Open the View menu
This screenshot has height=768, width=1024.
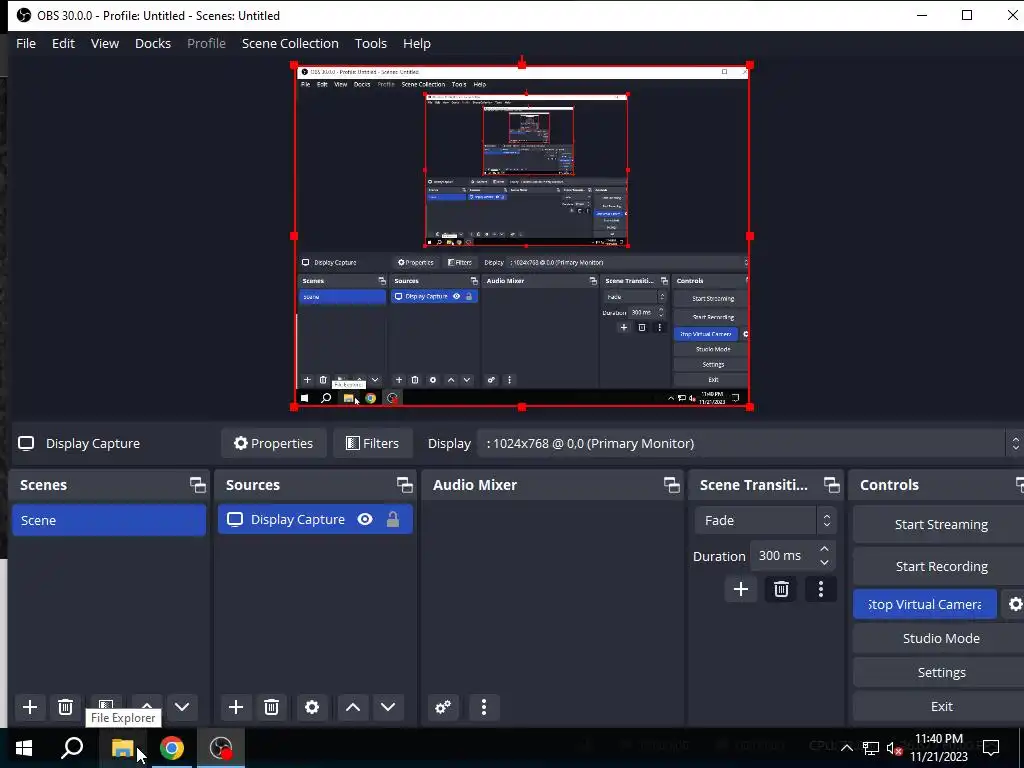click(104, 43)
